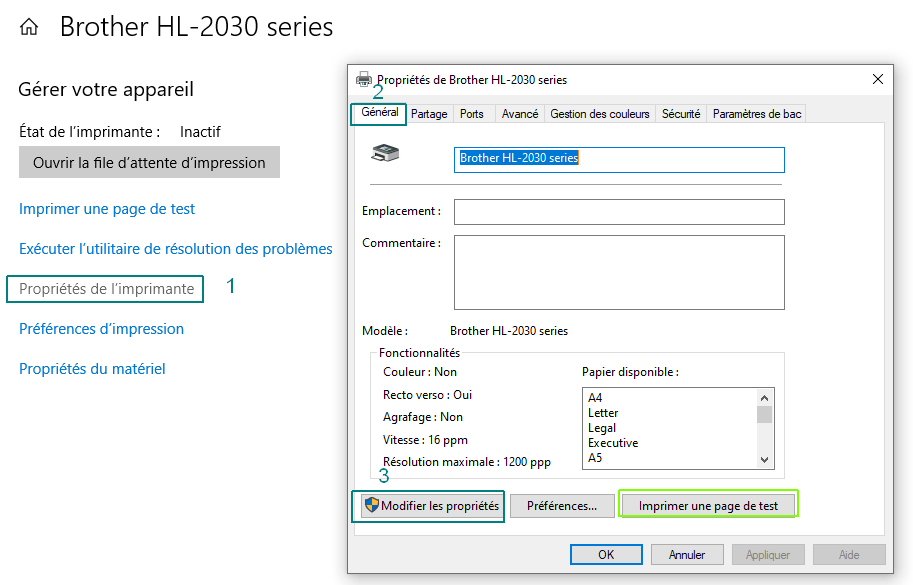Open the Partage tab
913x585 pixels.
pyautogui.click(x=429, y=114)
